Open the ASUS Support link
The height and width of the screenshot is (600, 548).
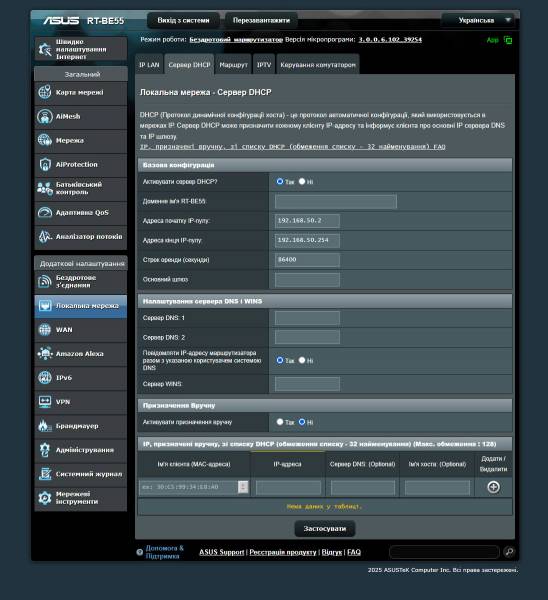(x=222, y=552)
